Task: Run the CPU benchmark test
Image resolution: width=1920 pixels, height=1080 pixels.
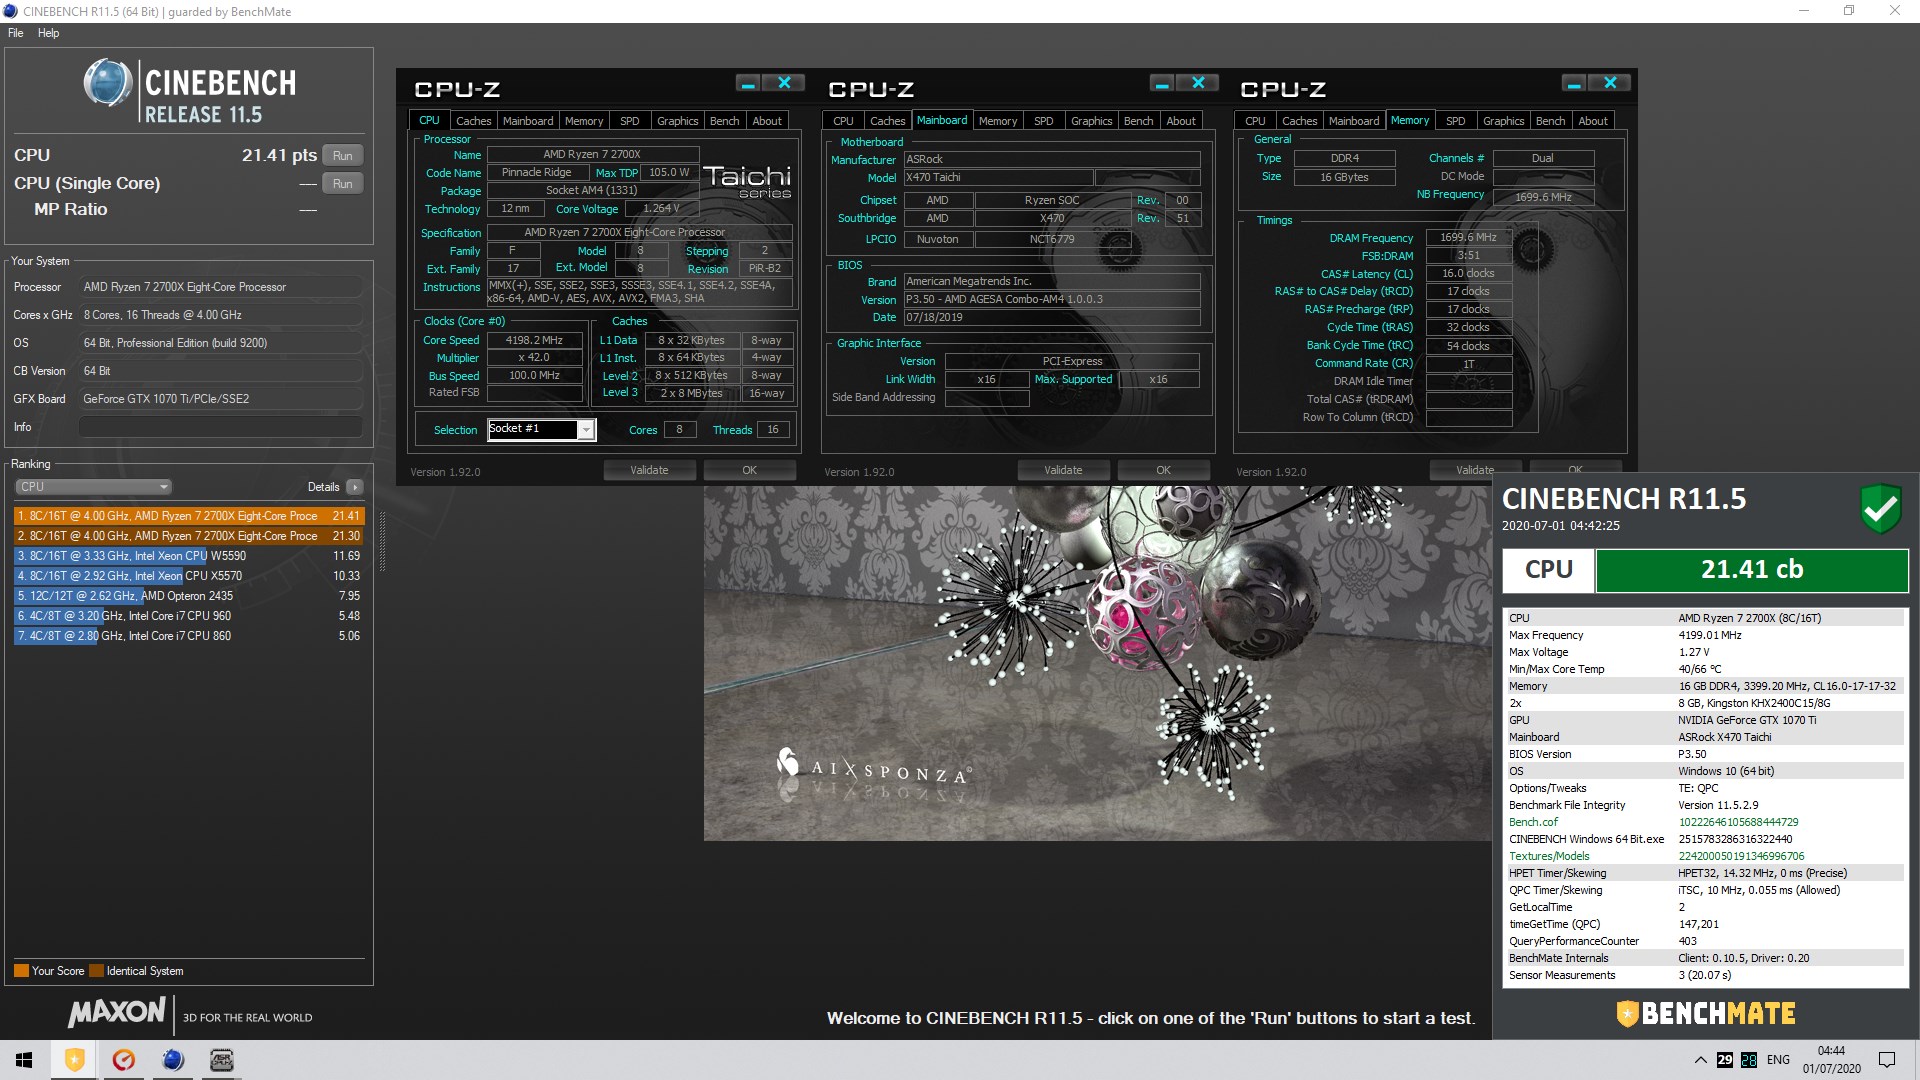Action: coord(343,155)
